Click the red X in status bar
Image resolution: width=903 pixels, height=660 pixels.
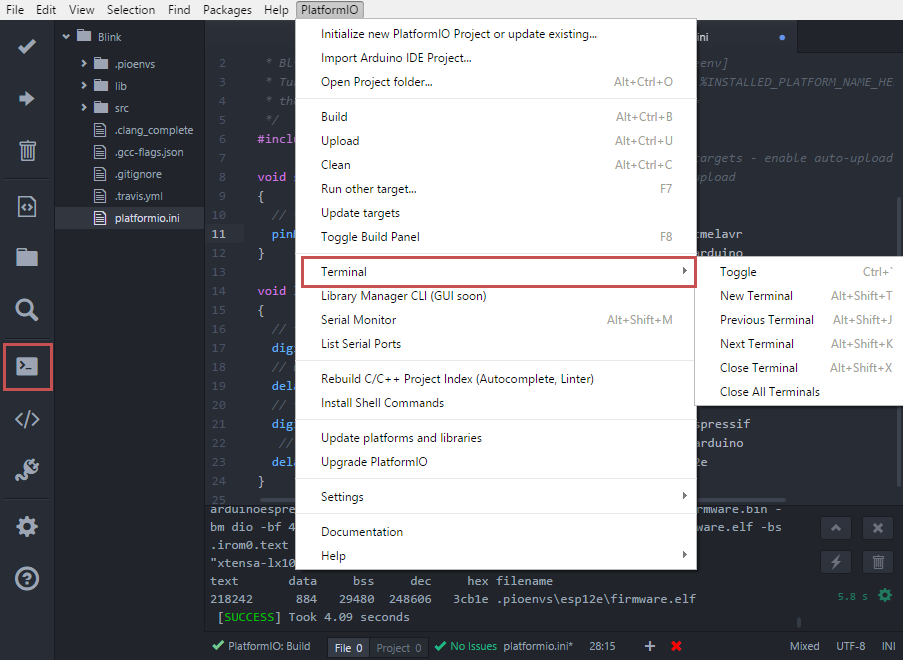pos(676,646)
